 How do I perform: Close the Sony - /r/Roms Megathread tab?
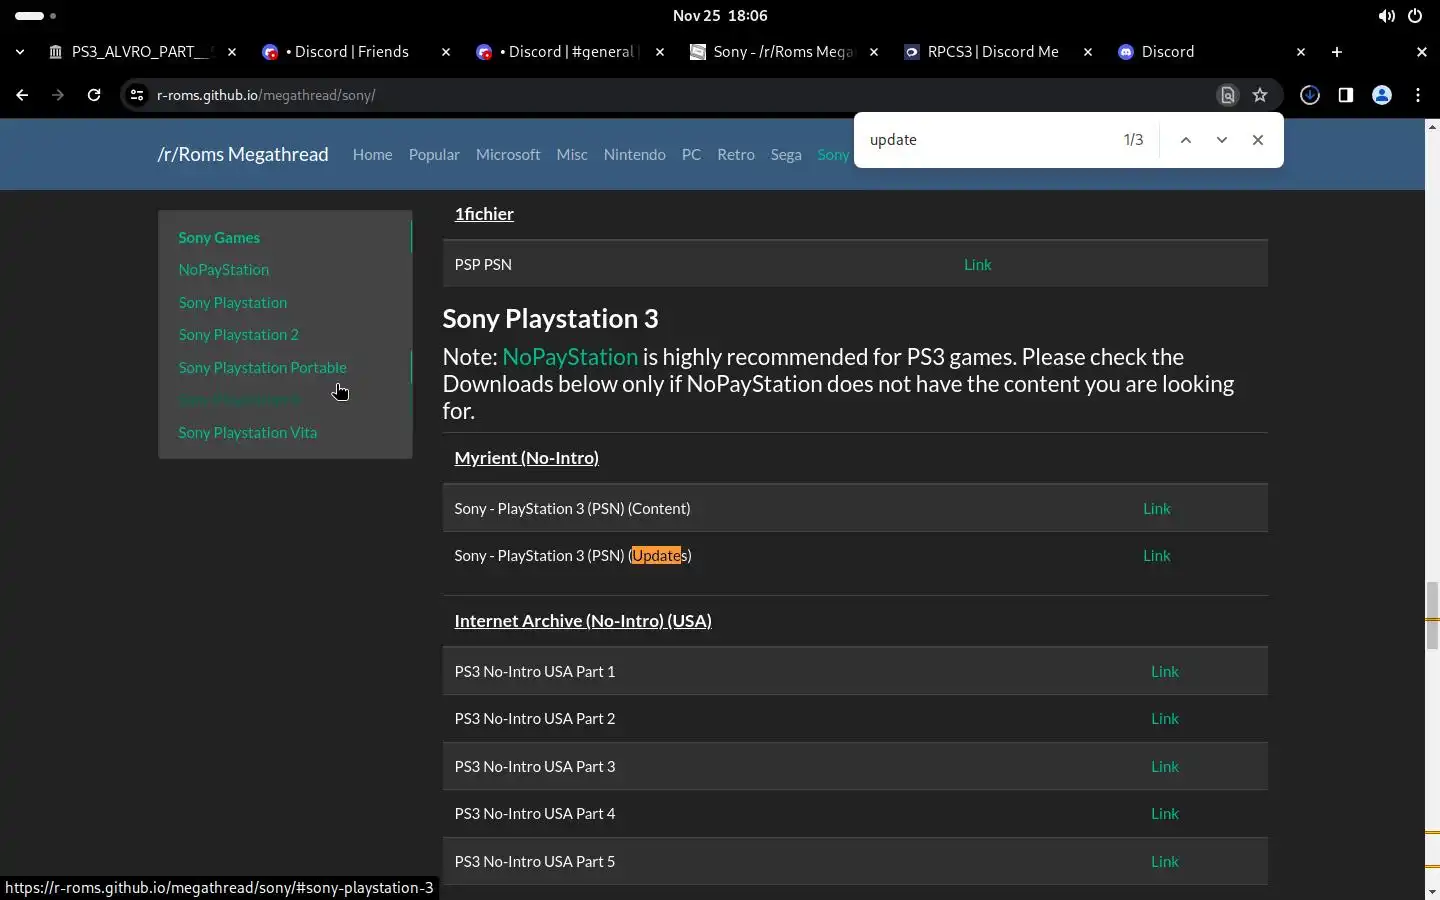tap(874, 52)
